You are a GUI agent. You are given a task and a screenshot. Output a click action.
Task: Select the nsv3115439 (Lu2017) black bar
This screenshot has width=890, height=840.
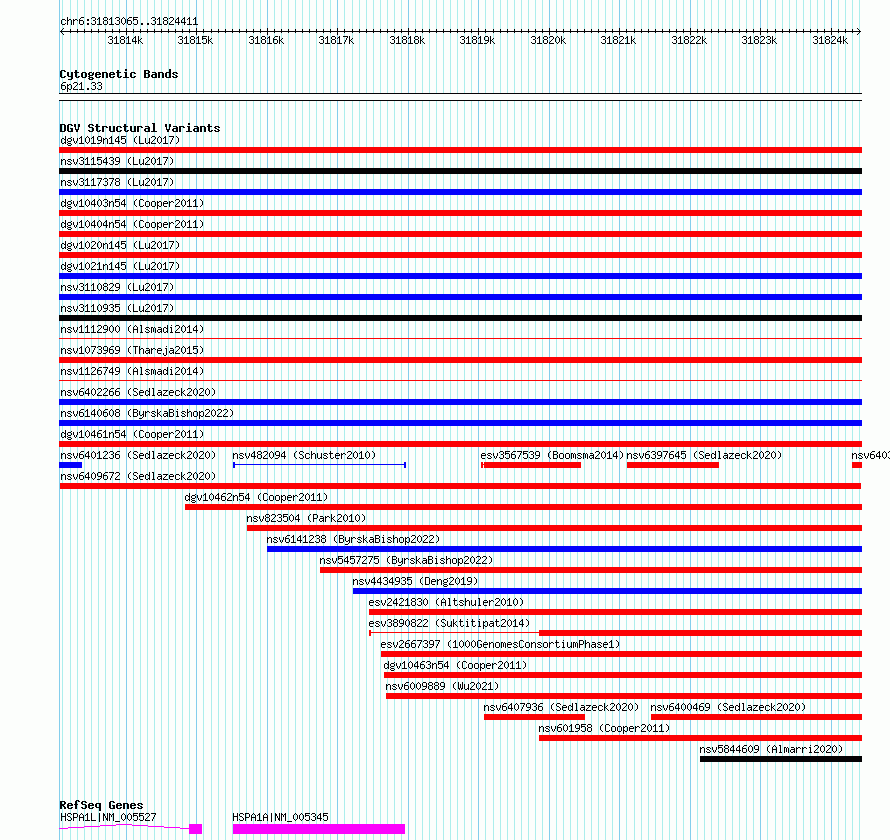point(460,171)
